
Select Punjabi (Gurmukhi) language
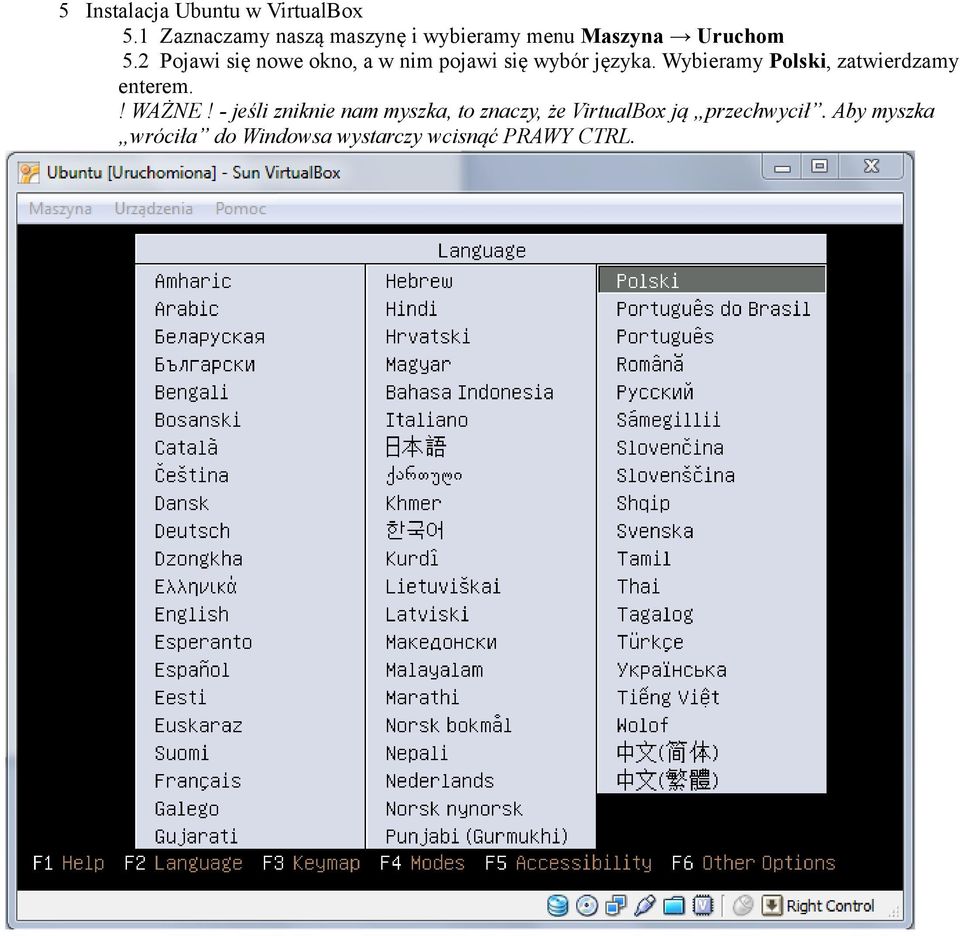tap(477, 836)
